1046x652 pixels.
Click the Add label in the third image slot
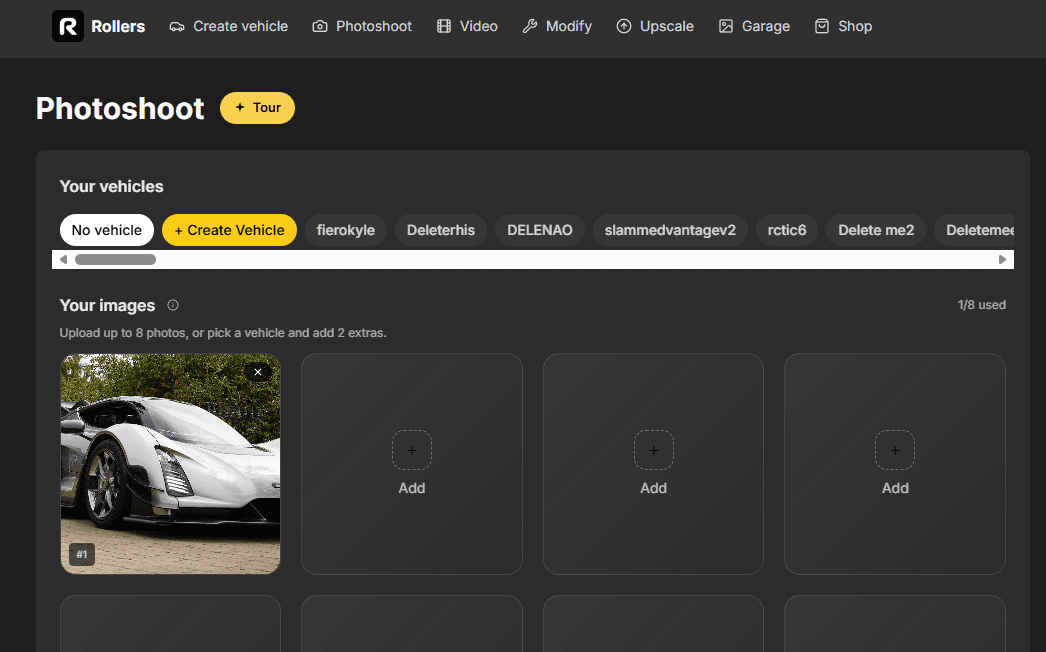(654, 488)
